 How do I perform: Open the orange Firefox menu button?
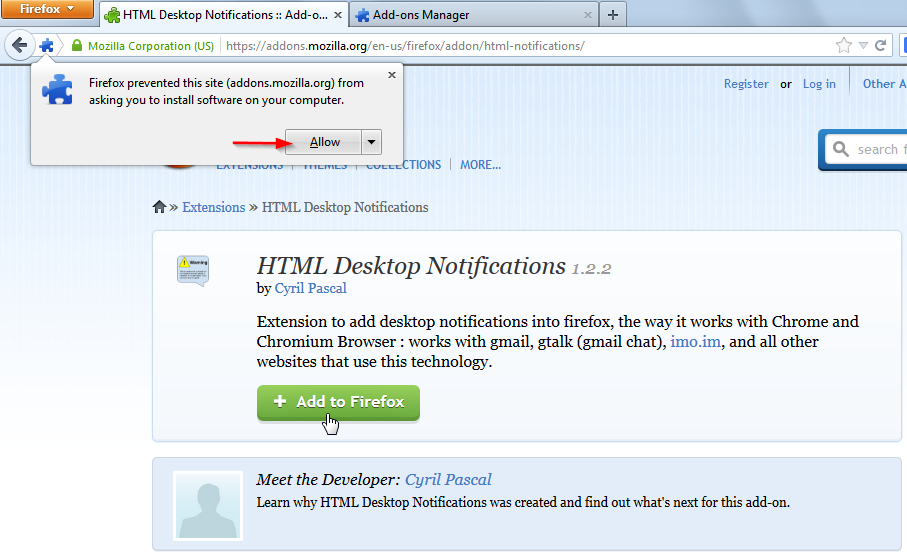pyautogui.click(x=46, y=9)
